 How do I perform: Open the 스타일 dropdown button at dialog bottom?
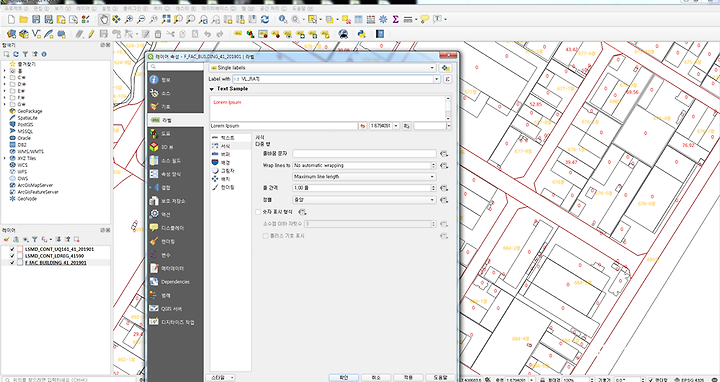(x=223, y=377)
